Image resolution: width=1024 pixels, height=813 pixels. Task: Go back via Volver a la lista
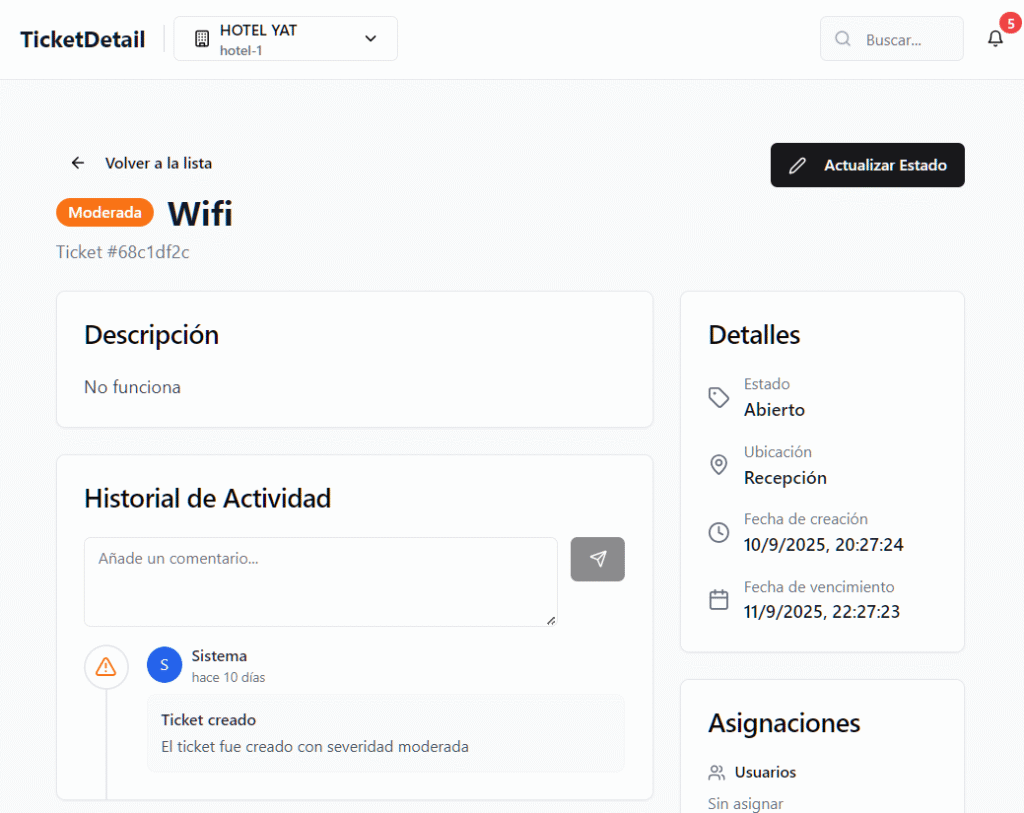[x=158, y=163]
